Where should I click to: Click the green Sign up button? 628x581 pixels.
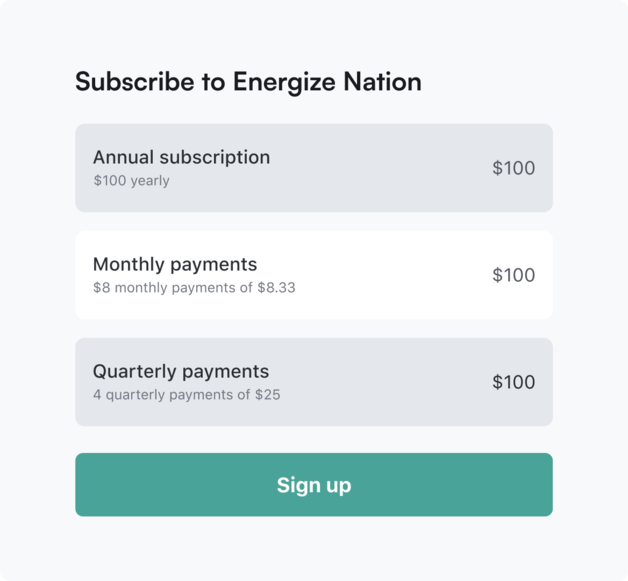[x=314, y=485]
